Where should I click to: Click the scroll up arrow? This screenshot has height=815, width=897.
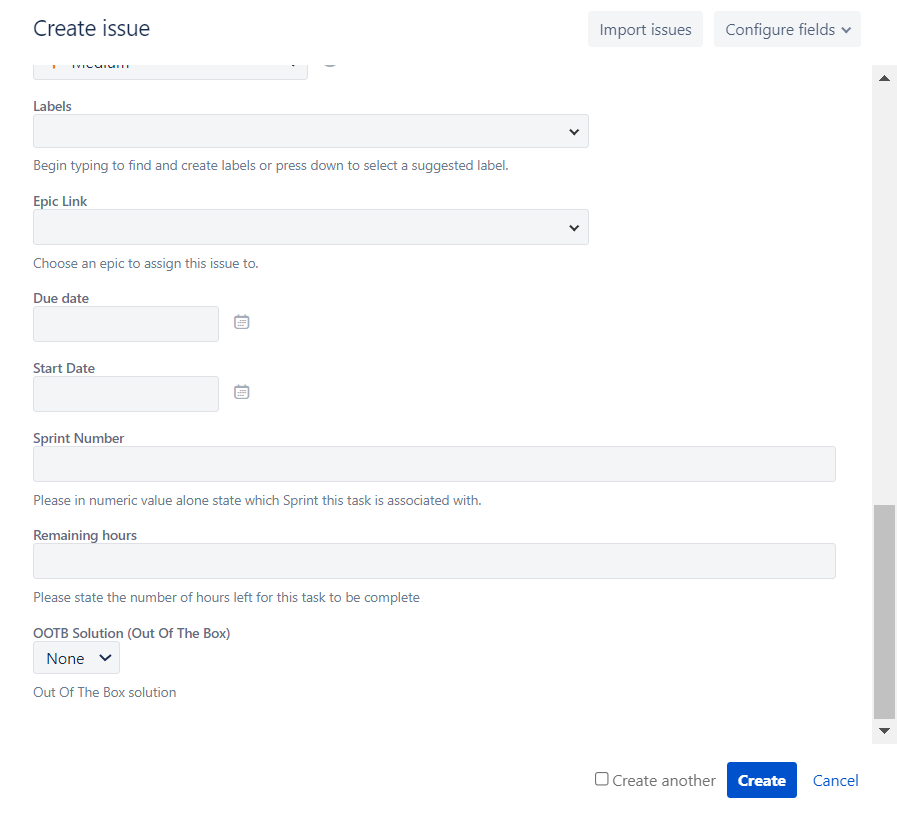point(884,78)
